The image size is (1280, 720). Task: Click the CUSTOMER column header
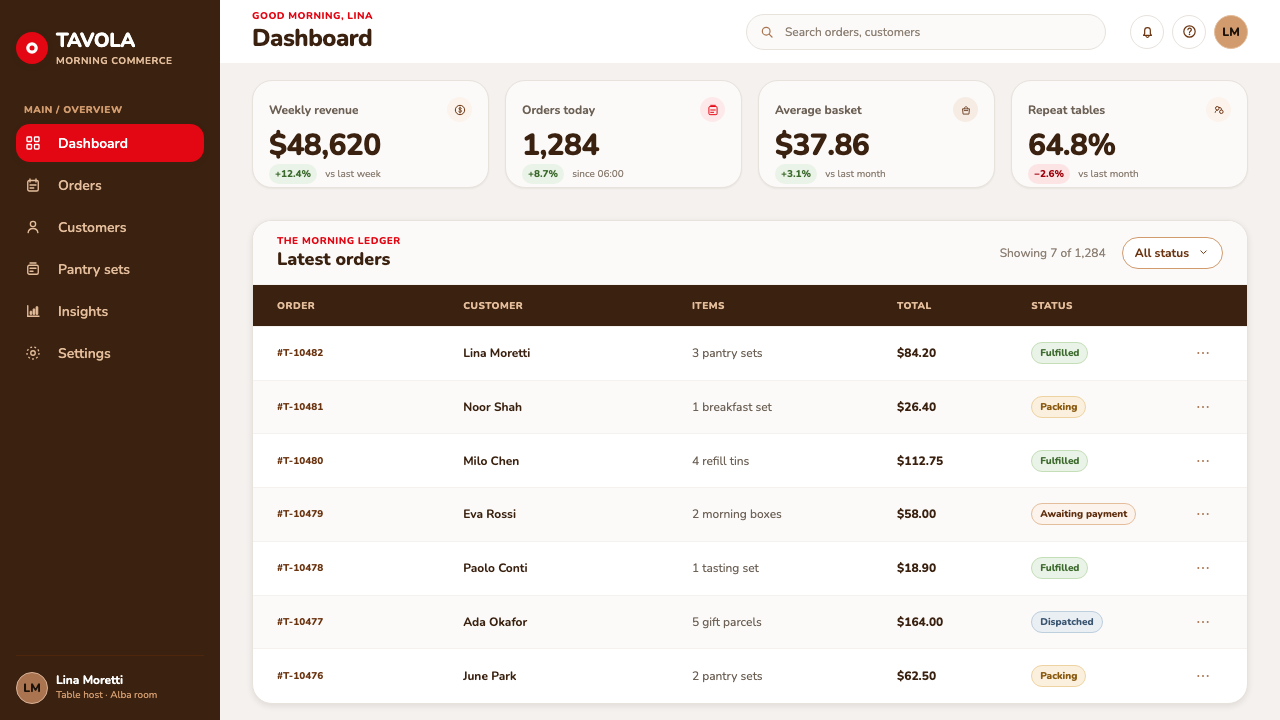[493, 306]
